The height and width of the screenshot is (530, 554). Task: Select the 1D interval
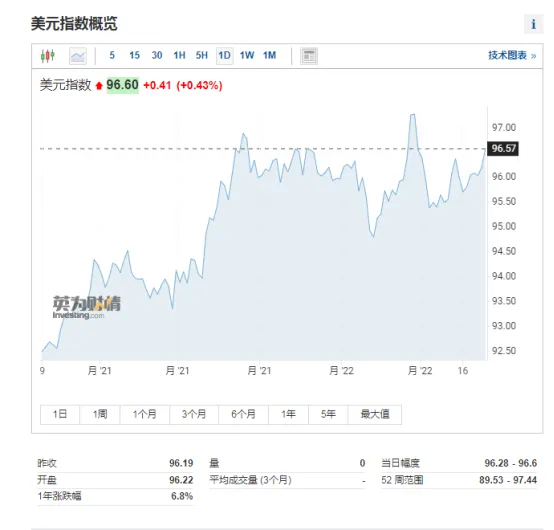(x=225, y=55)
